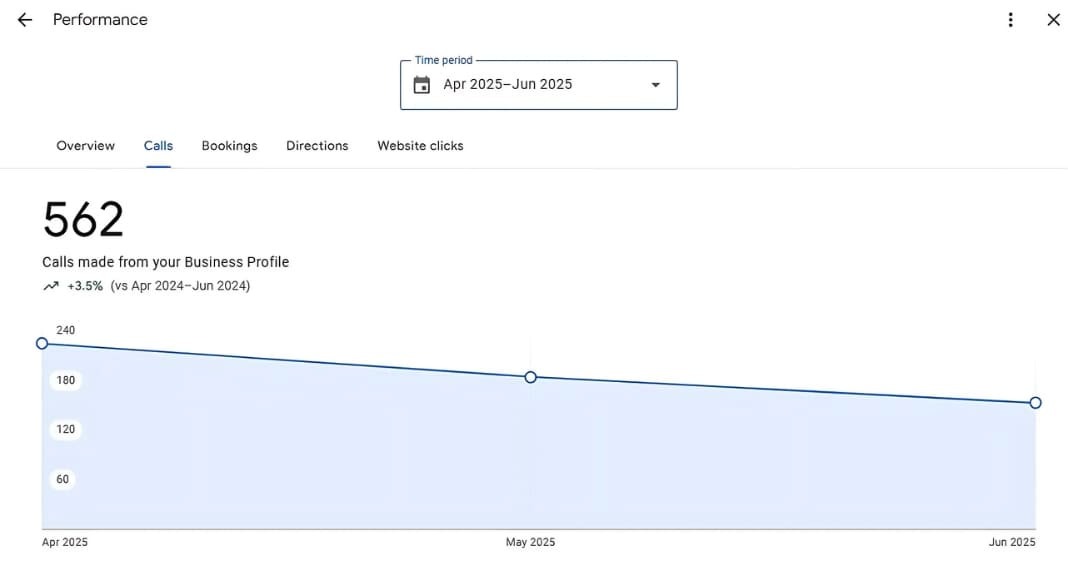
Task: Expand the Time period dropdown arrow
Action: (656, 85)
